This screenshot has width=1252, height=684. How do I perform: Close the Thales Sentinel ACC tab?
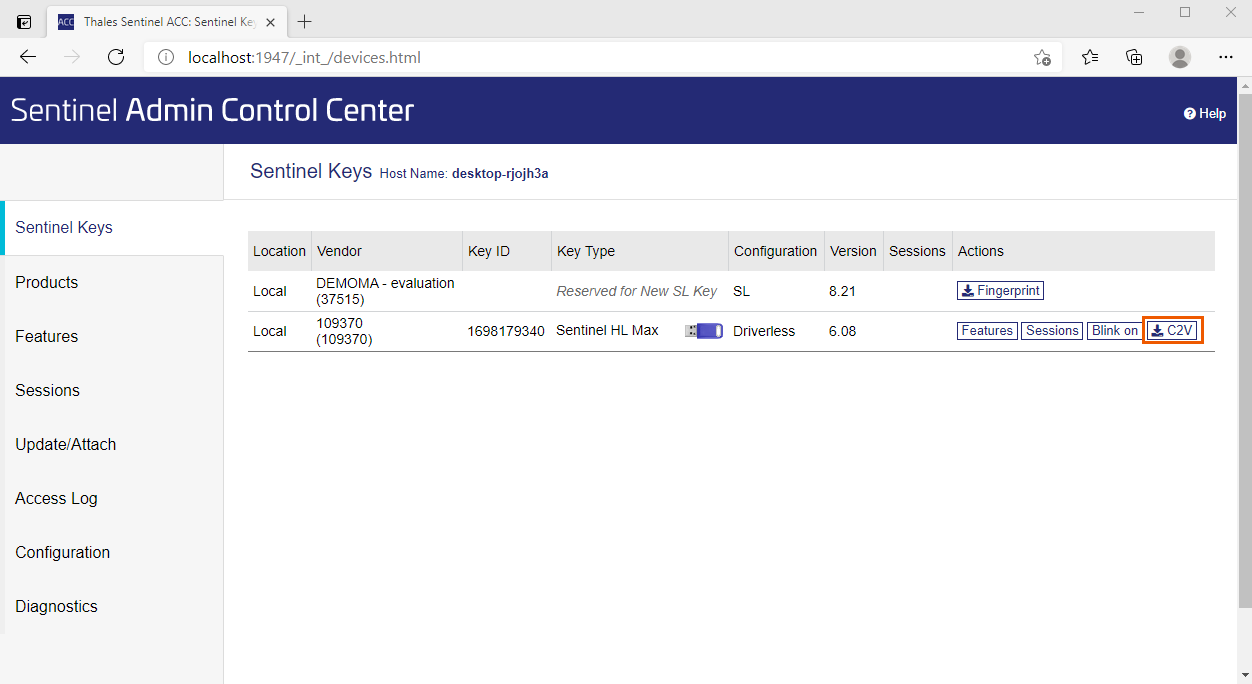pyautogui.click(x=271, y=22)
